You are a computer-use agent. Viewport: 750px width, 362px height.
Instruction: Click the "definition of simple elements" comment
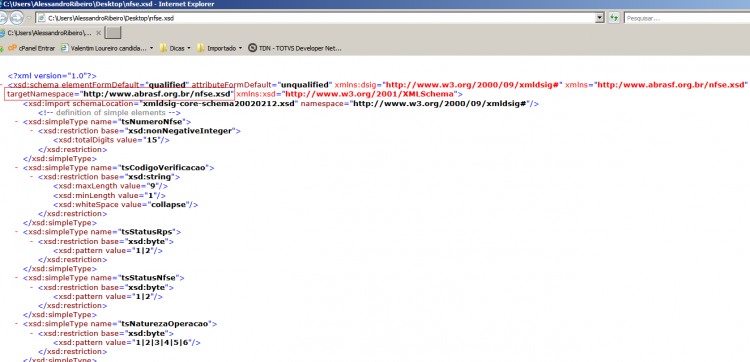(x=109, y=113)
